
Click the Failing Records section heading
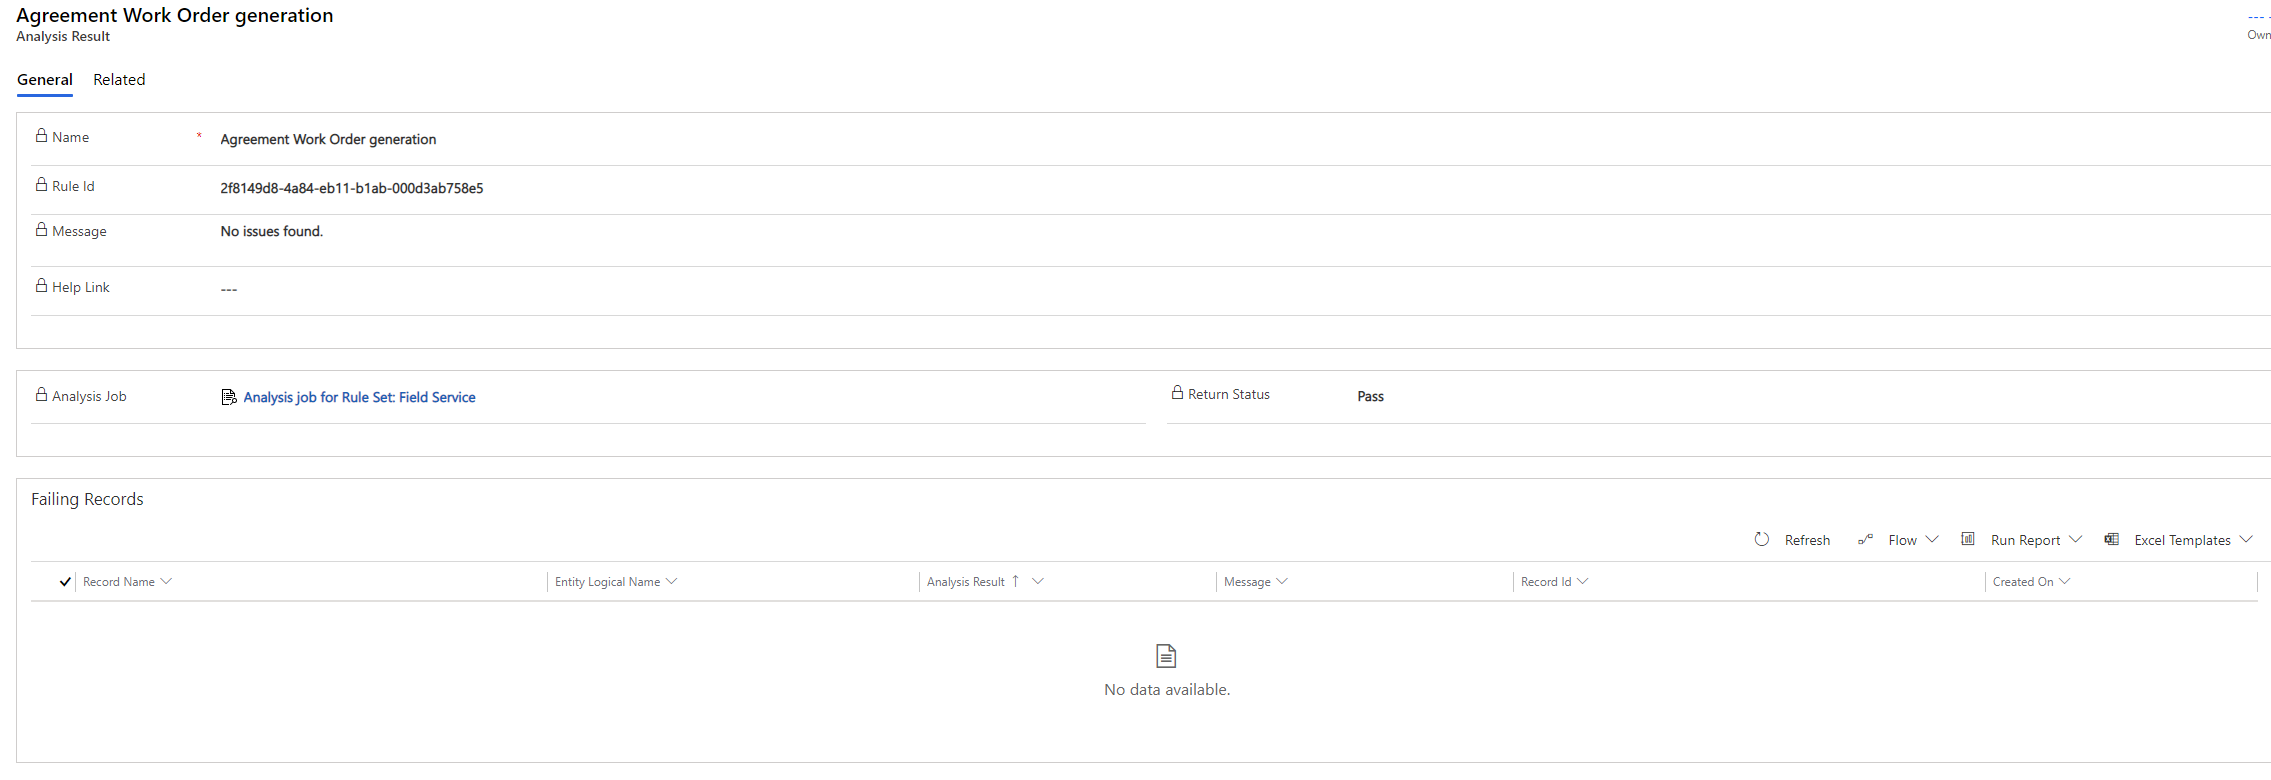tap(87, 499)
